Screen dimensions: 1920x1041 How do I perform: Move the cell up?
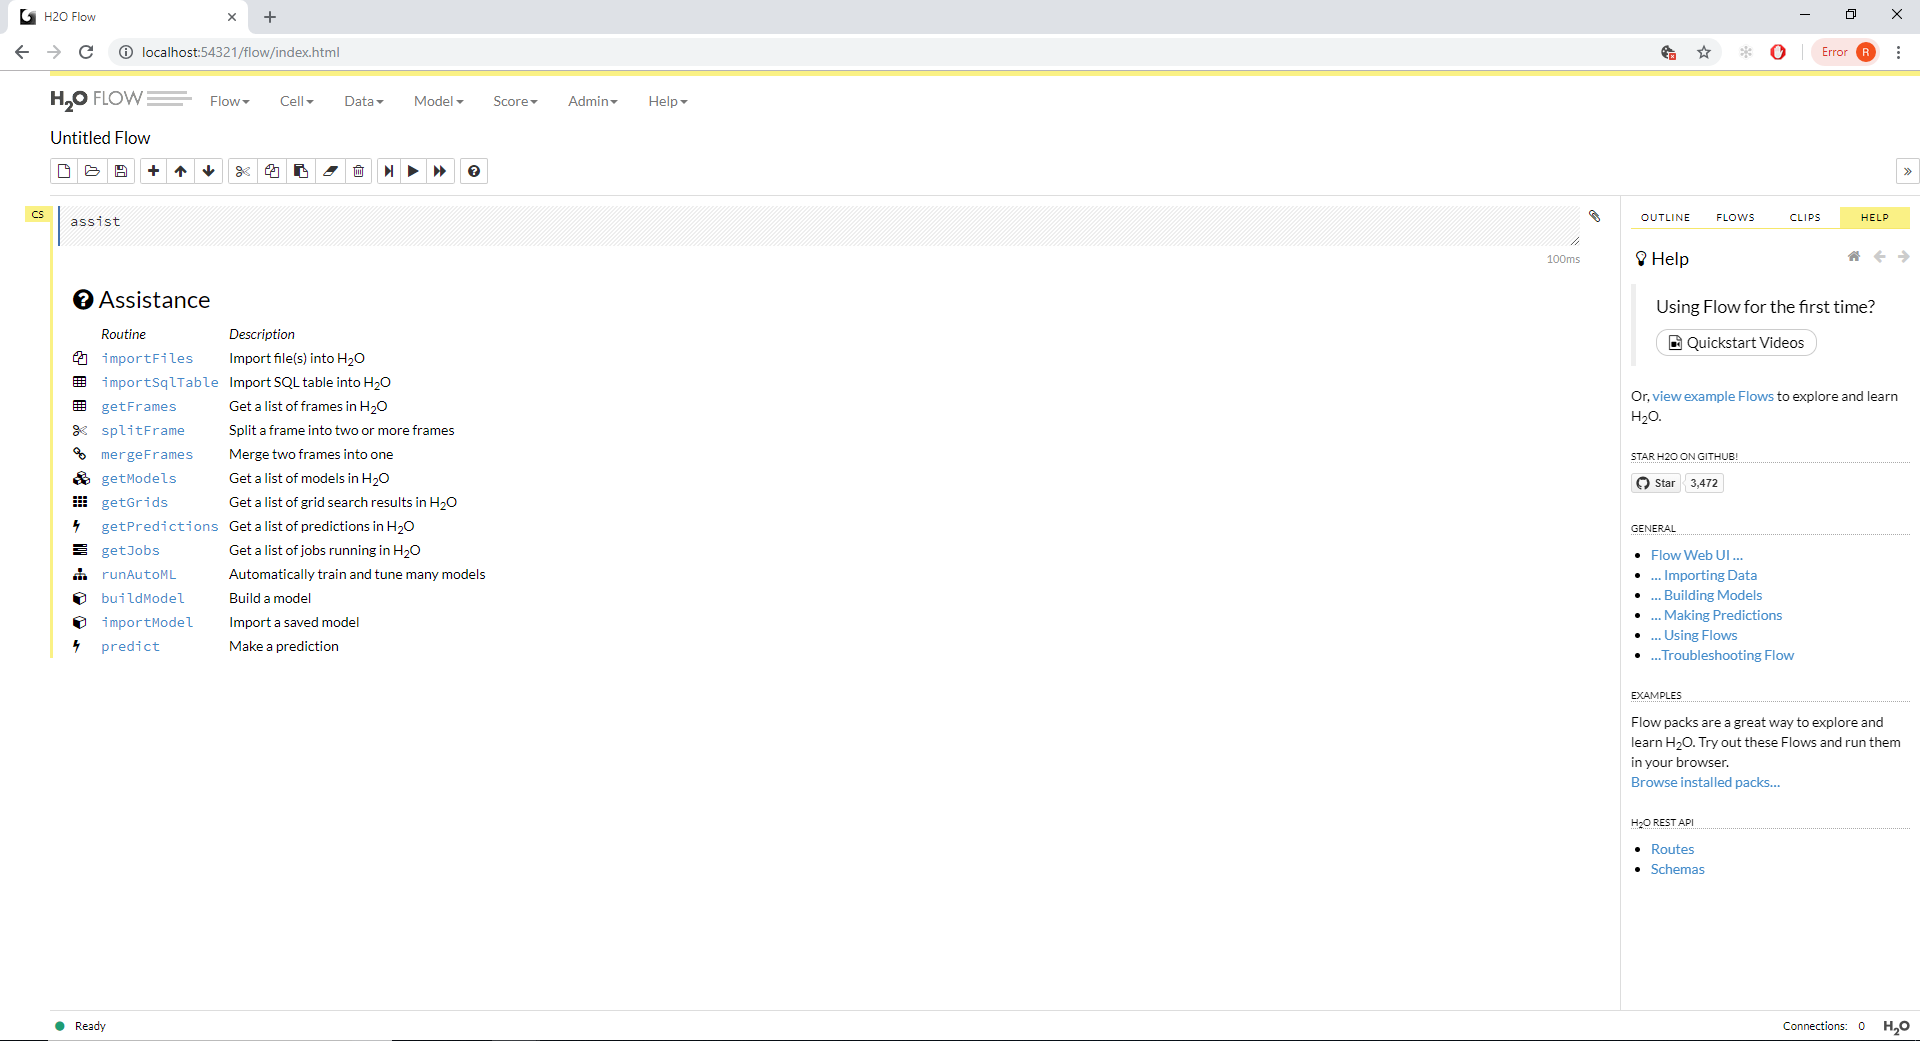click(x=181, y=171)
